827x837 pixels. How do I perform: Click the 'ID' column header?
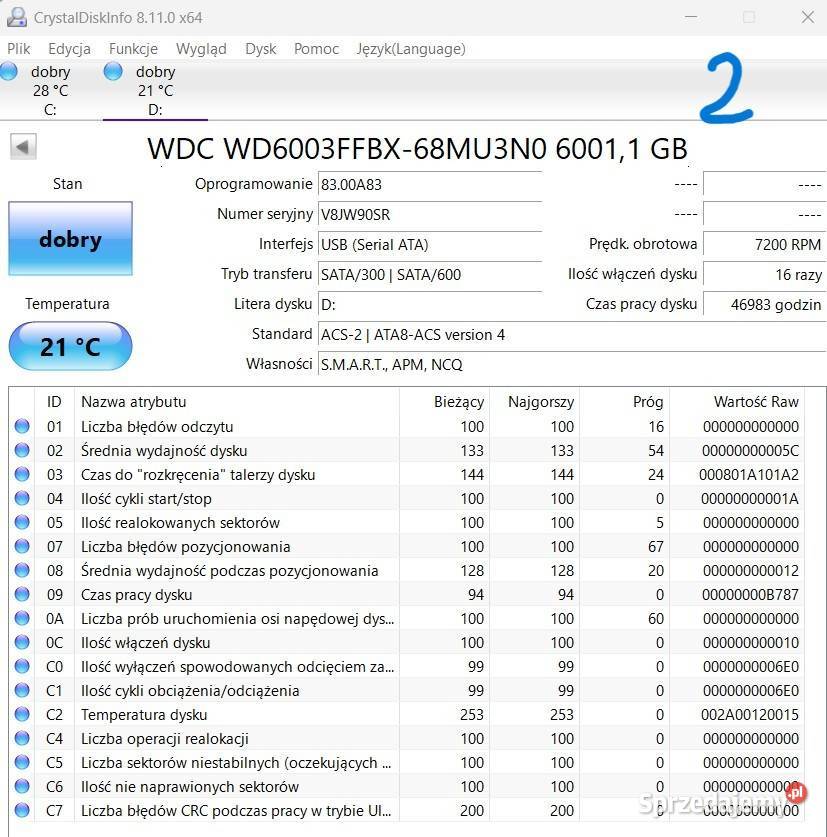tap(54, 401)
